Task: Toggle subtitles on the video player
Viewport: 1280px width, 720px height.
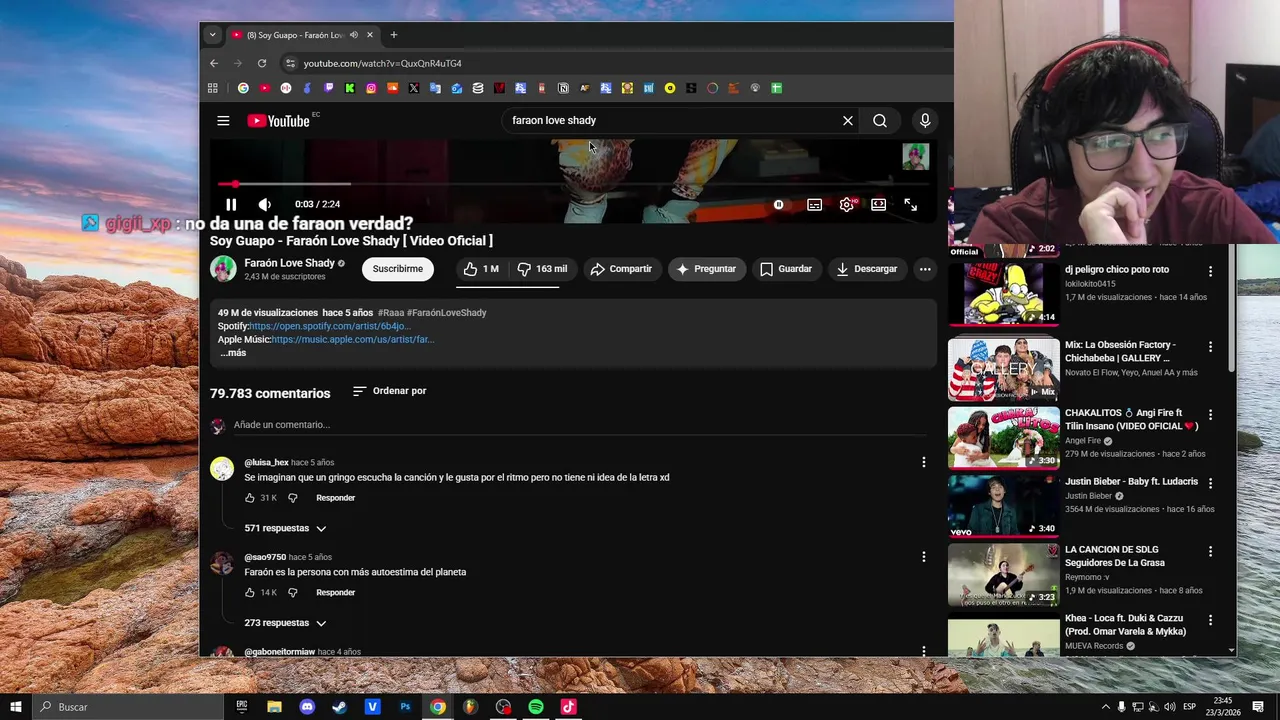Action: [815, 205]
